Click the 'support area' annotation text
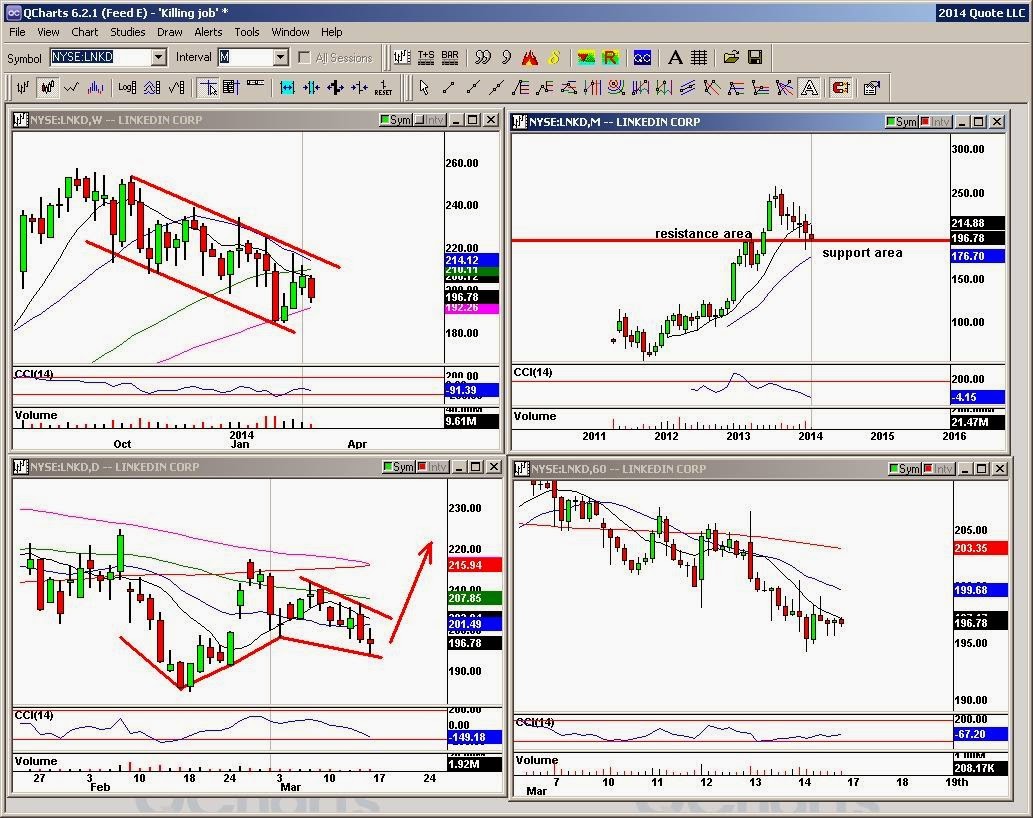The image size is (1033, 818). [862, 253]
